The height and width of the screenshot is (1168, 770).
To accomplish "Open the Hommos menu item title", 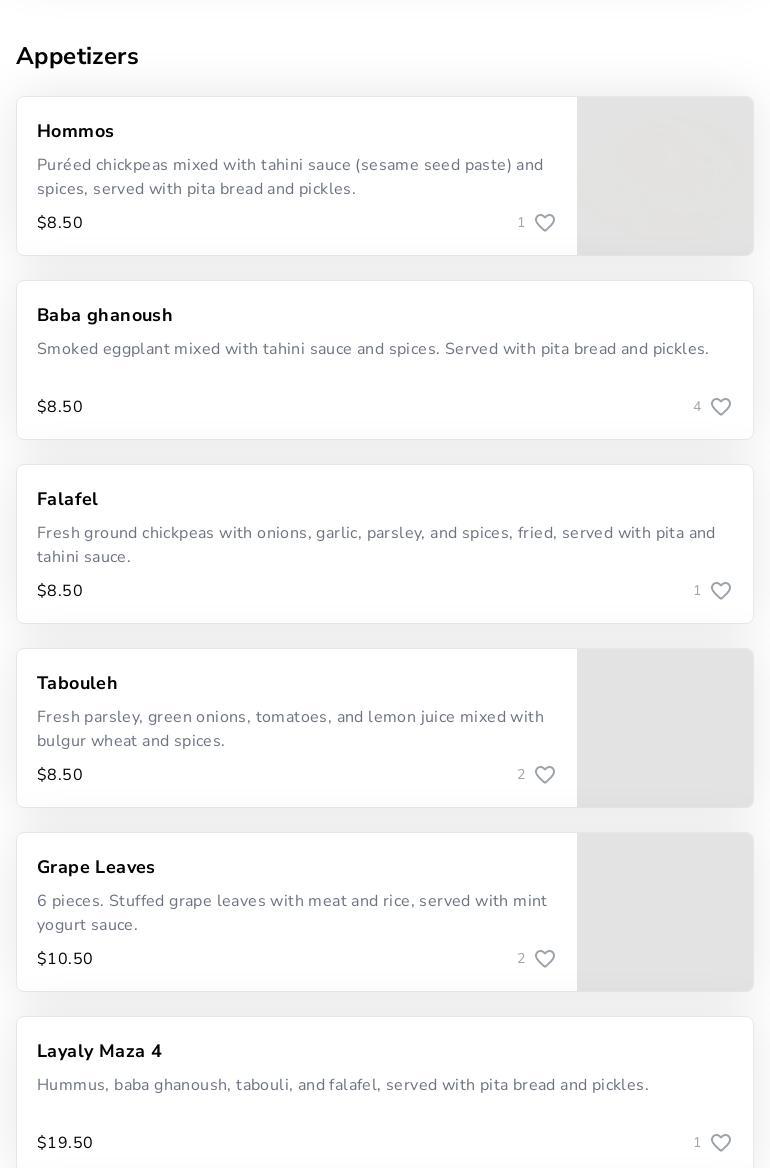I will pos(75,131).
